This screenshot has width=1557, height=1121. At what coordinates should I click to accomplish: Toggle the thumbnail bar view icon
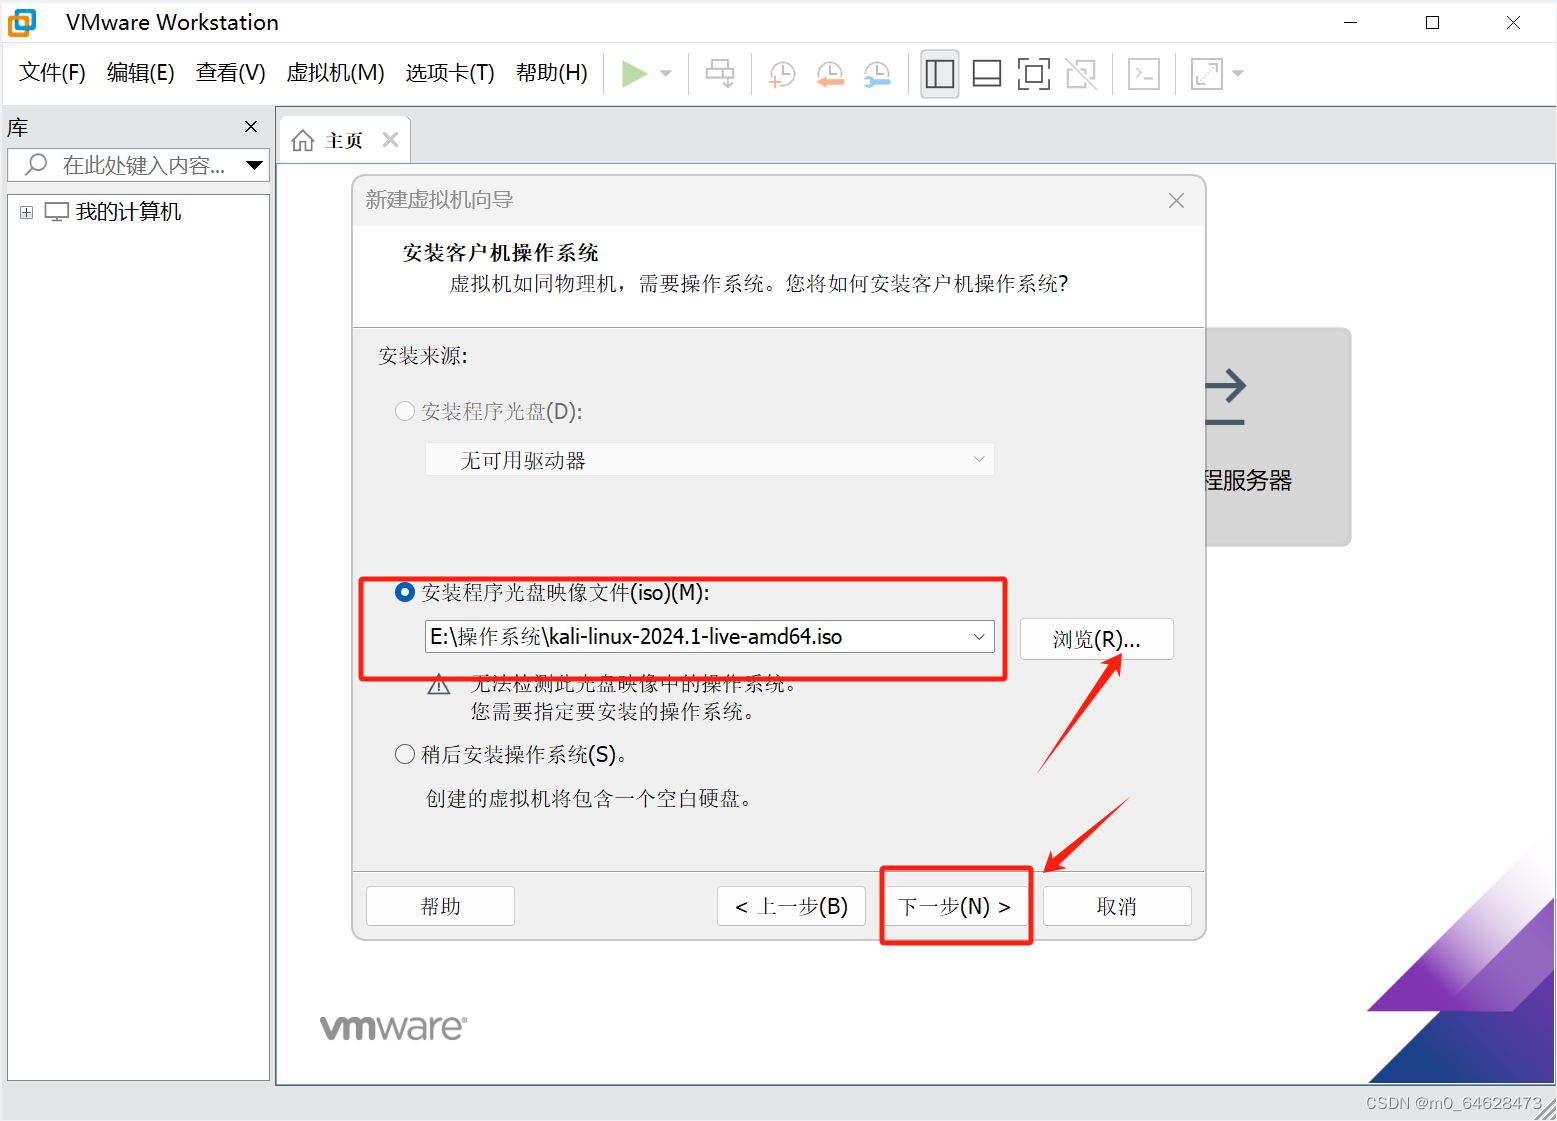click(x=987, y=74)
